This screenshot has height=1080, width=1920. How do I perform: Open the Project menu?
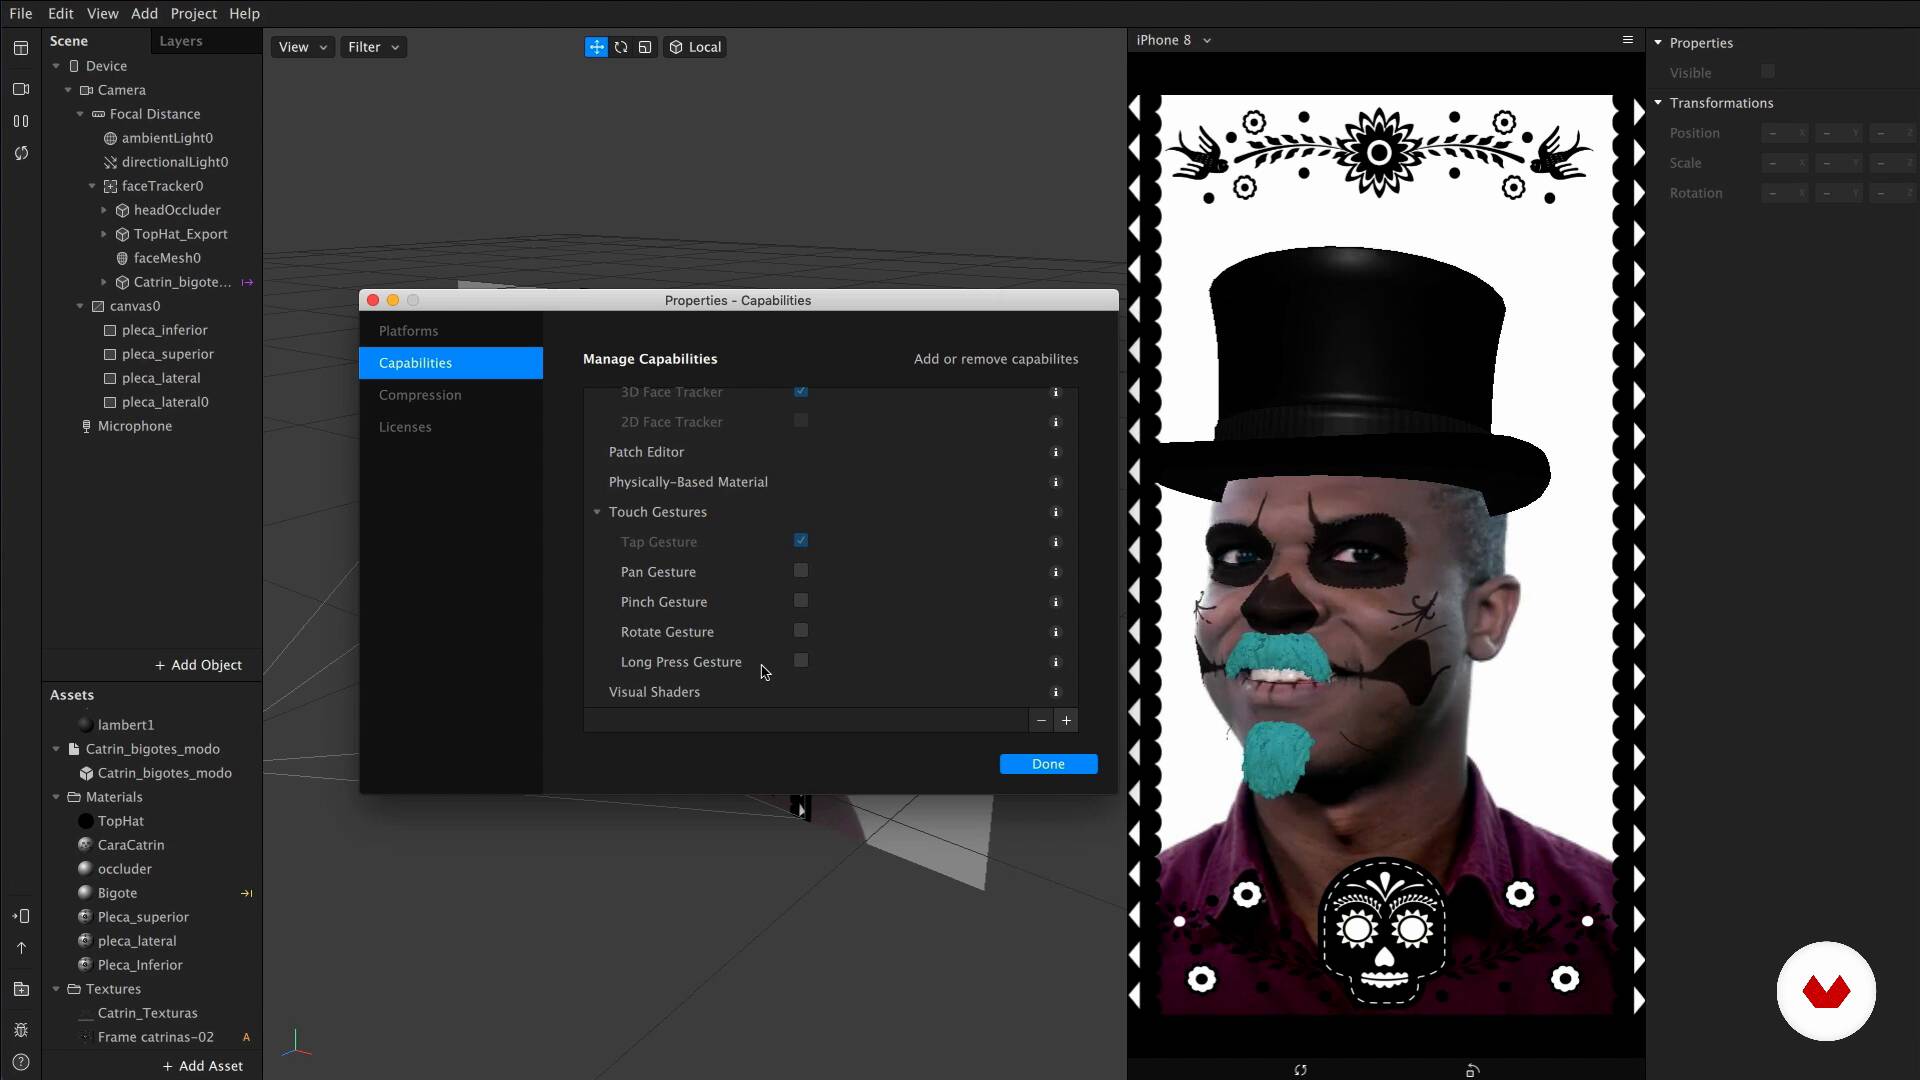[x=193, y=14]
